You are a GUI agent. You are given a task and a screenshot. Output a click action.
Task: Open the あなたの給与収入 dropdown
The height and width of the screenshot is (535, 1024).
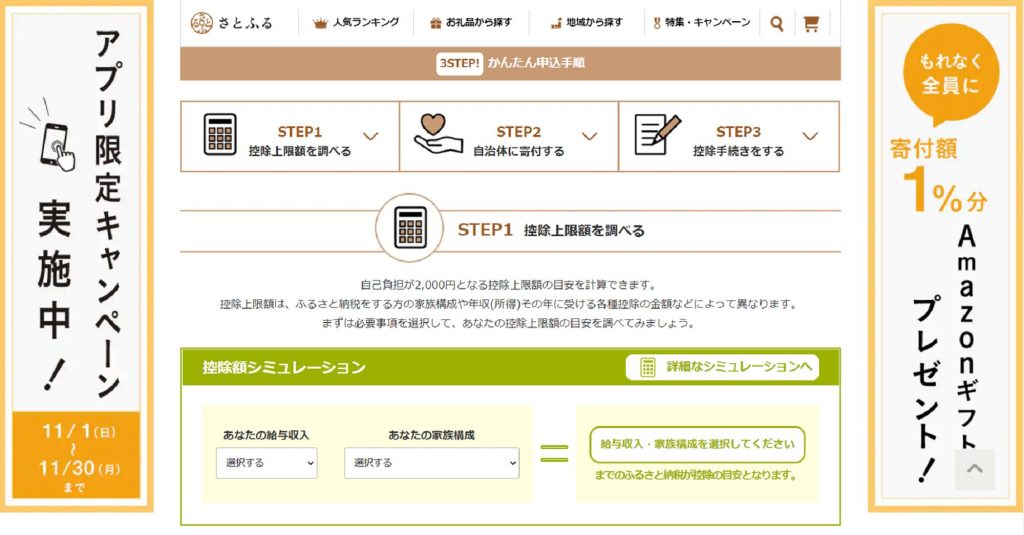tap(266, 463)
